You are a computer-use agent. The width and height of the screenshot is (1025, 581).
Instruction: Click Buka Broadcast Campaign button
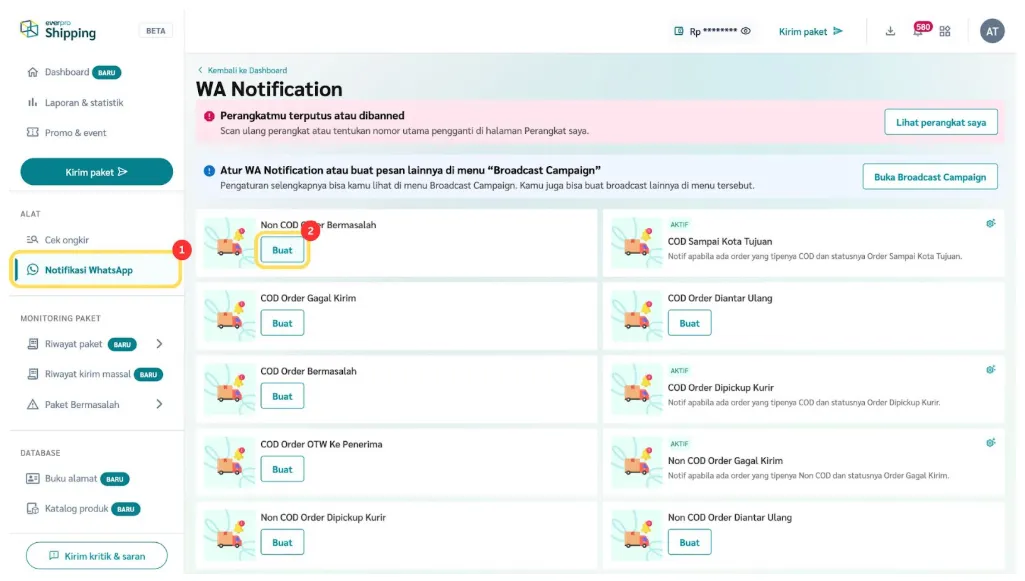[x=929, y=177]
